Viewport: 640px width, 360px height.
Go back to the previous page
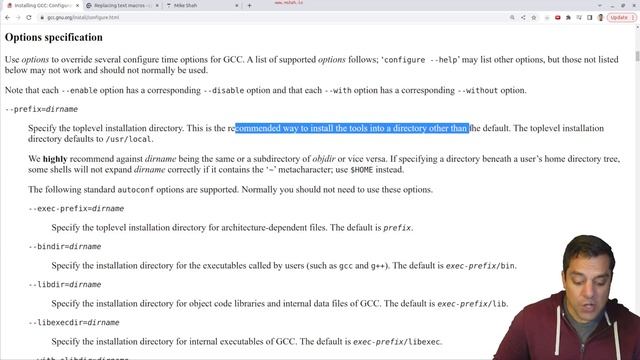[7, 18]
